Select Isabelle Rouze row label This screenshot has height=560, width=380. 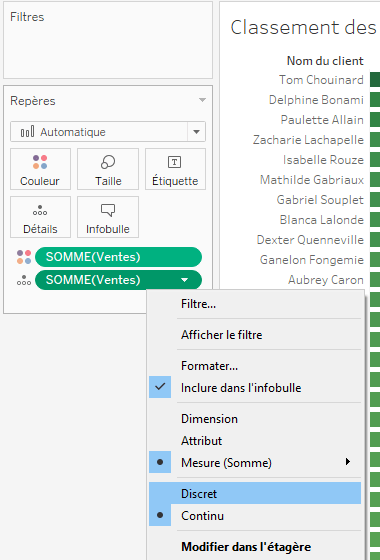tap(323, 160)
